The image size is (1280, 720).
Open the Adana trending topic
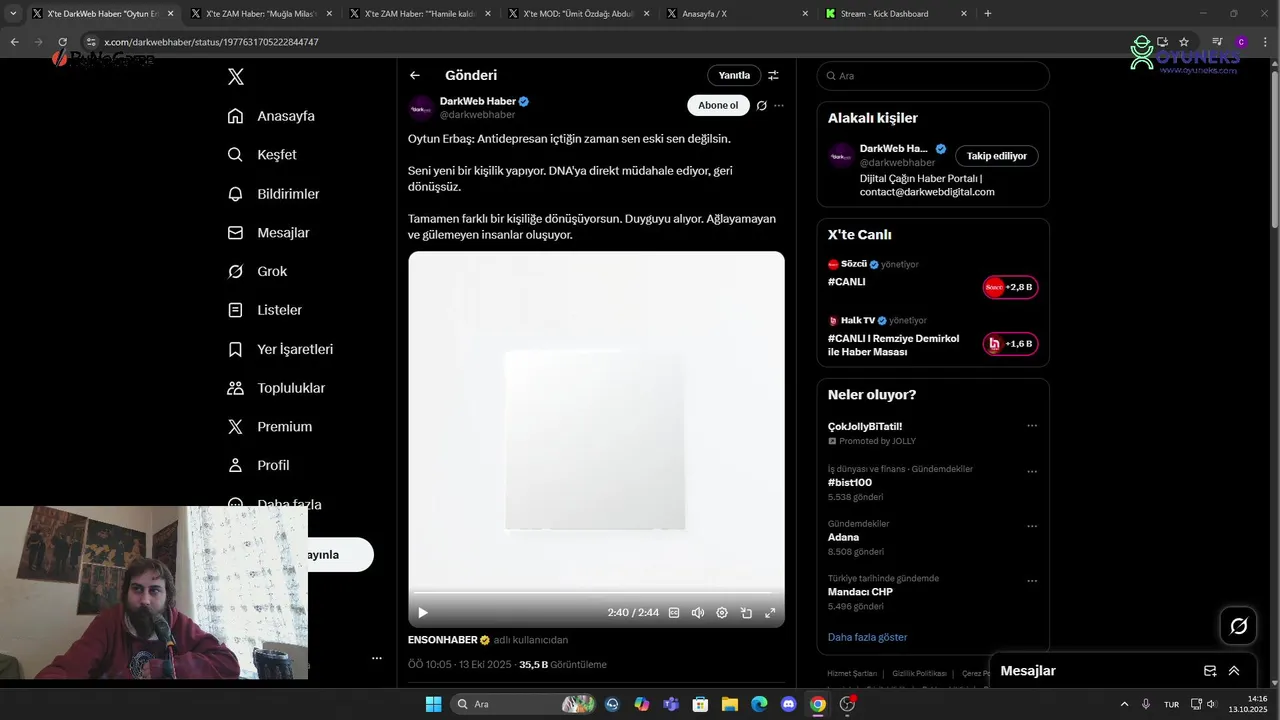[843, 537]
